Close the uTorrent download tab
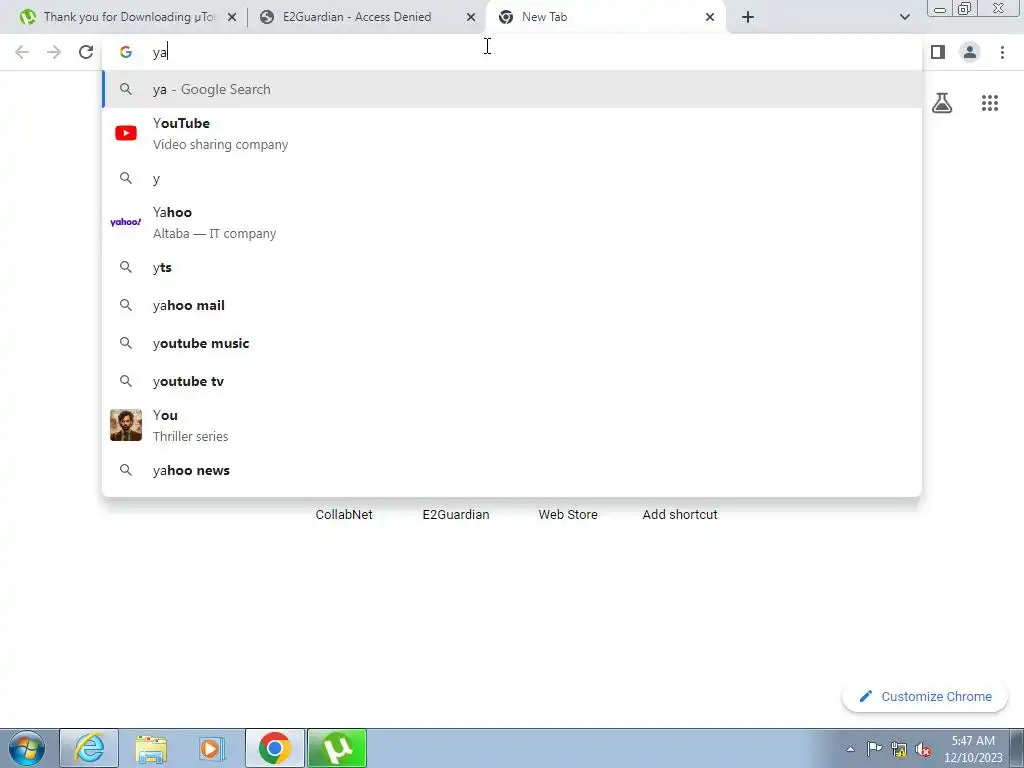 (231, 17)
